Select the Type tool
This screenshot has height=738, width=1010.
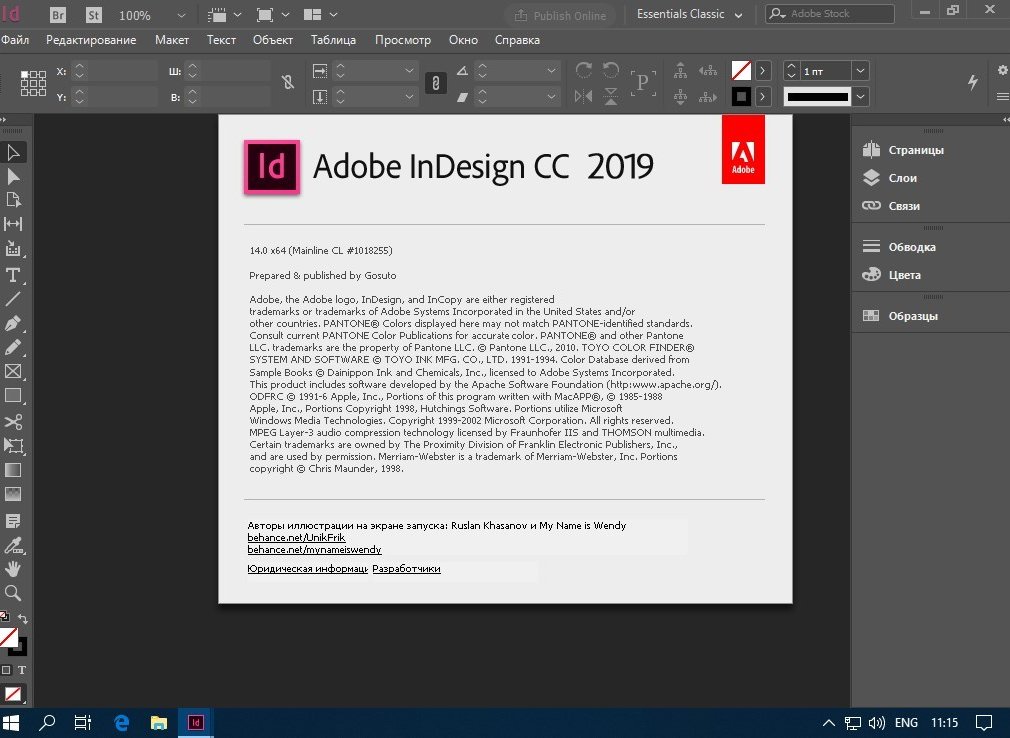tap(13, 275)
